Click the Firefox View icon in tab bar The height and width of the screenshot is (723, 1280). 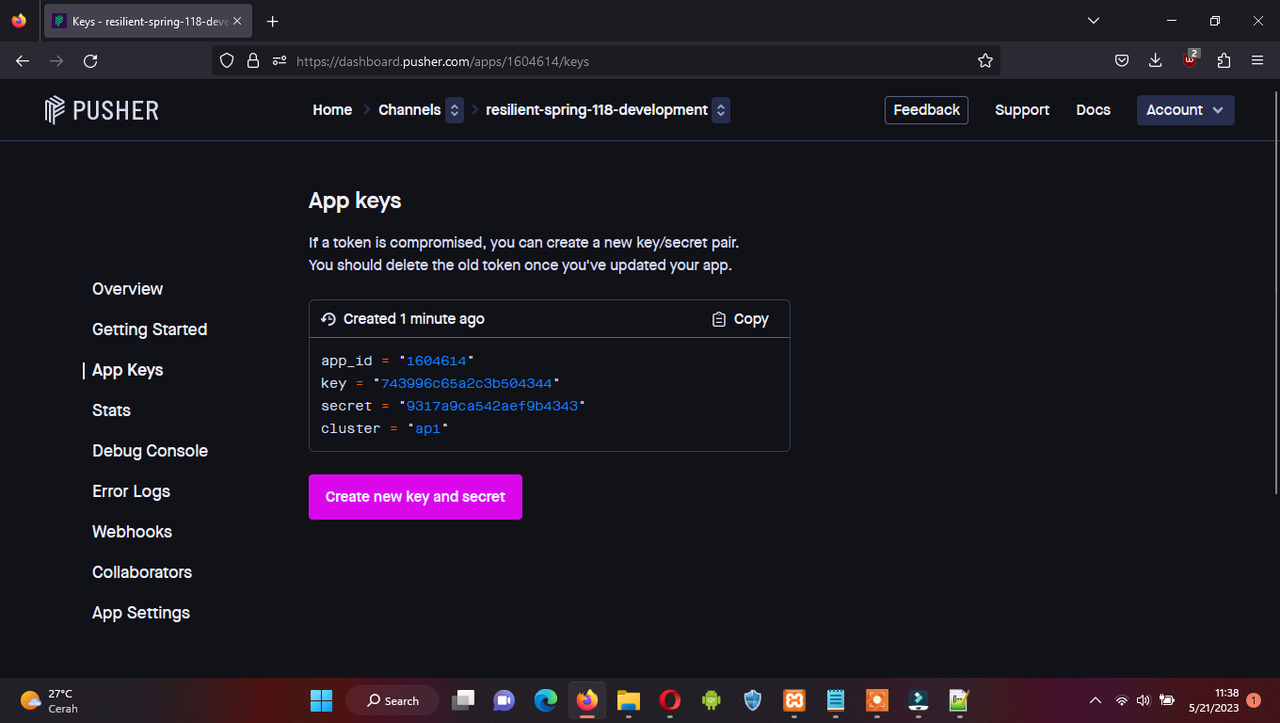tap(19, 21)
